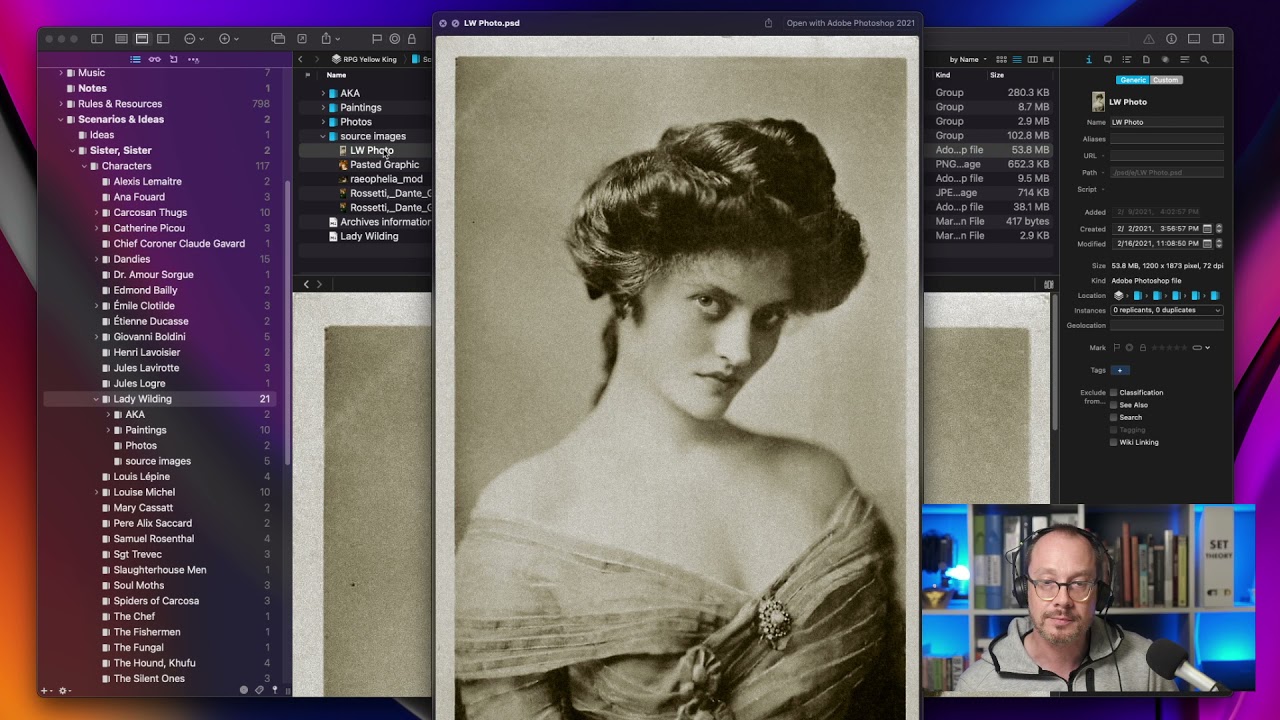The height and width of the screenshot is (720, 1280).
Task: Switch to the widescreen layout icon
Action: (163, 39)
